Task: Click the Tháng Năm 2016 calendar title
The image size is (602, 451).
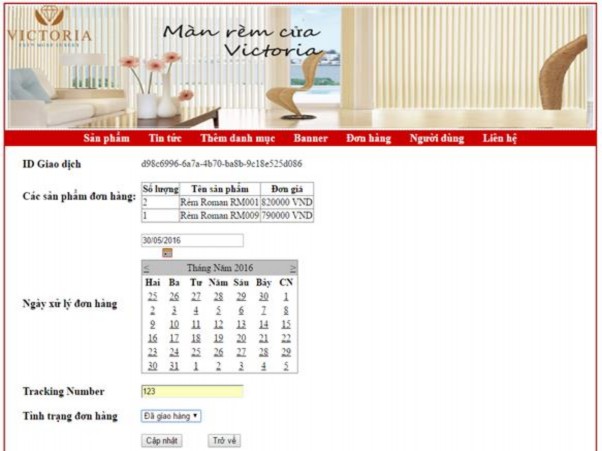Action: coord(220,268)
